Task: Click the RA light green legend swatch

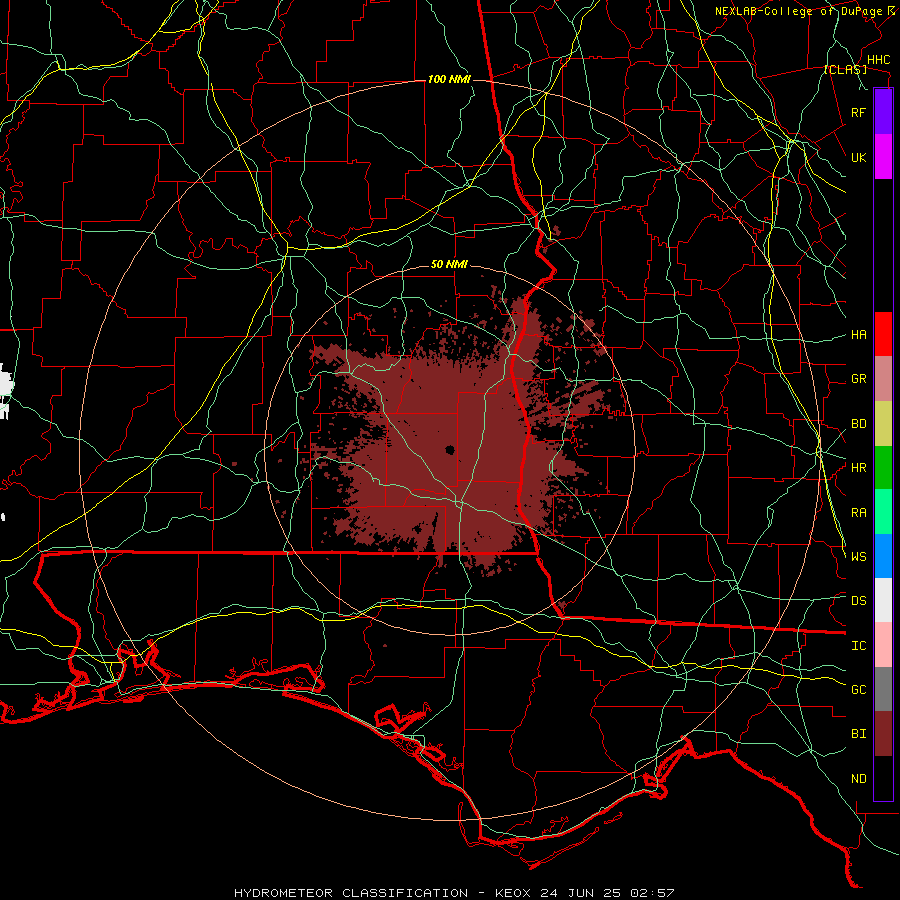Action: (883, 512)
